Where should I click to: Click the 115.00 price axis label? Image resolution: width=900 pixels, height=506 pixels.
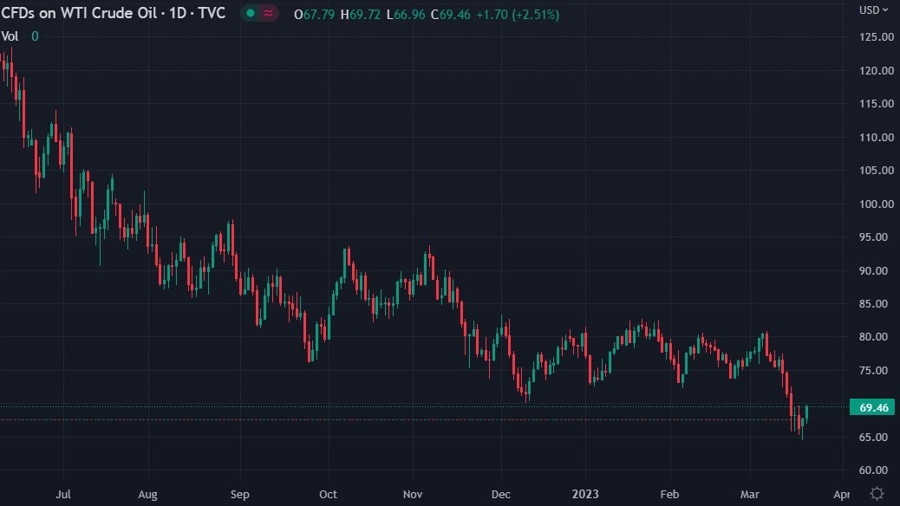(876, 104)
